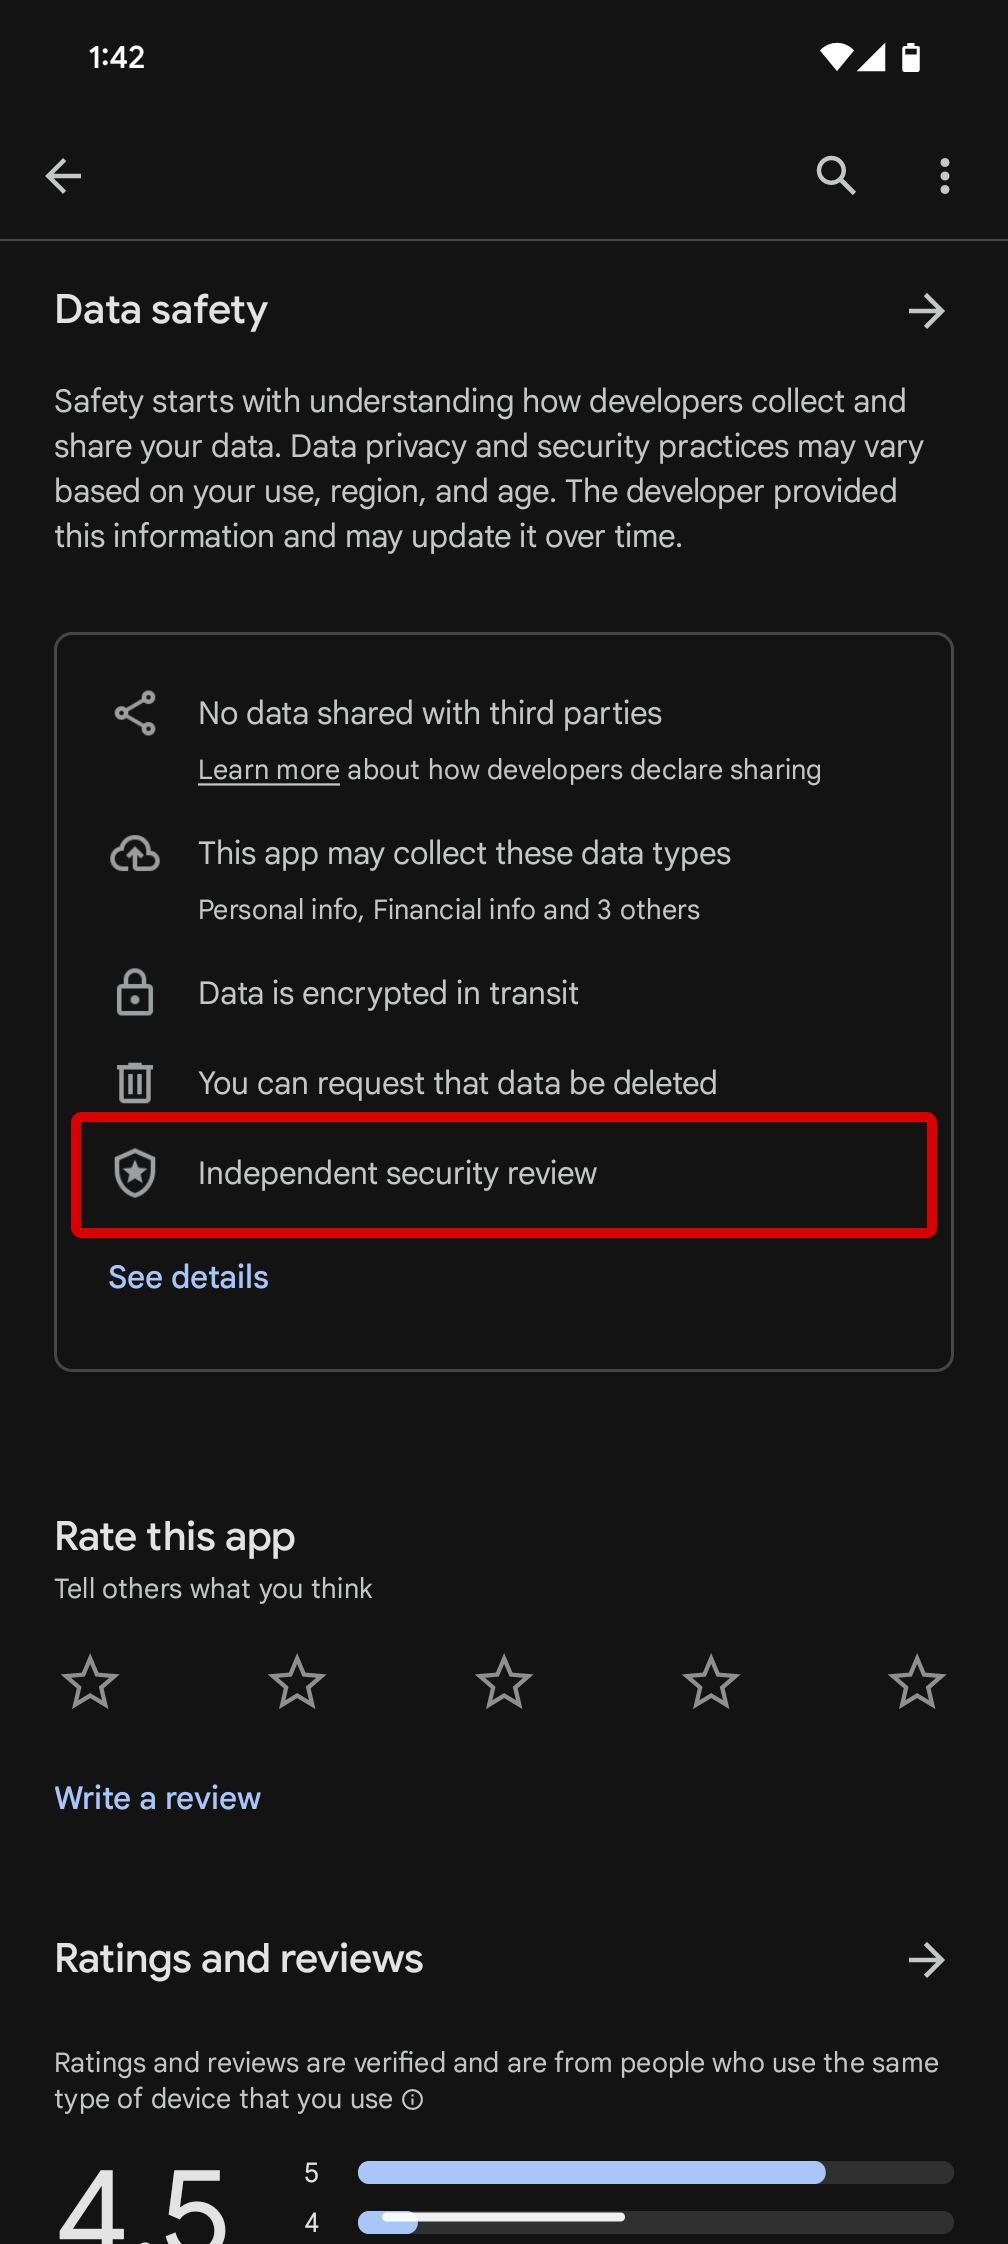Open the Rate this app section heading
1008x2244 pixels.
(174, 1537)
